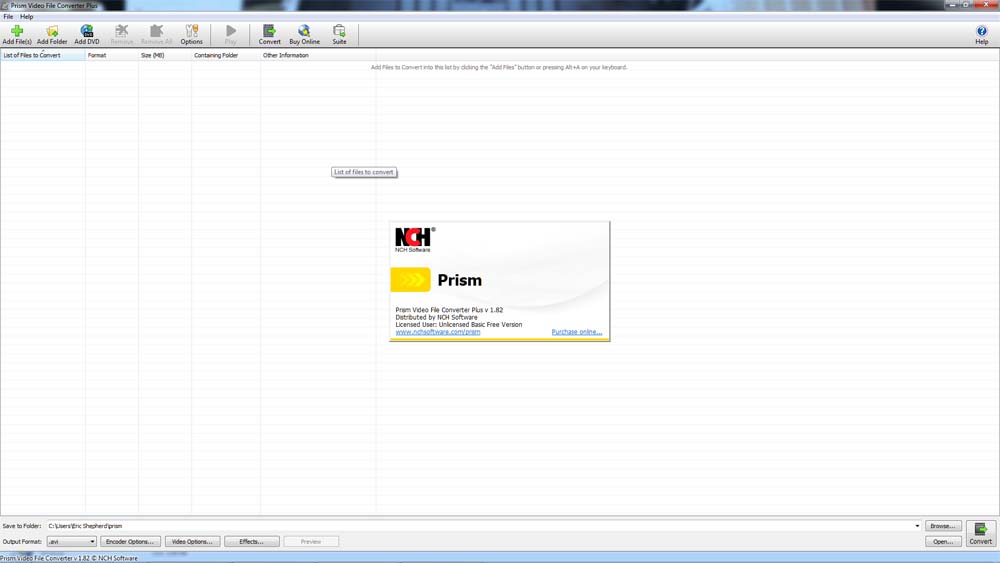Open the Options toolbar icon
The image size is (1000, 563).
(191, 34)
